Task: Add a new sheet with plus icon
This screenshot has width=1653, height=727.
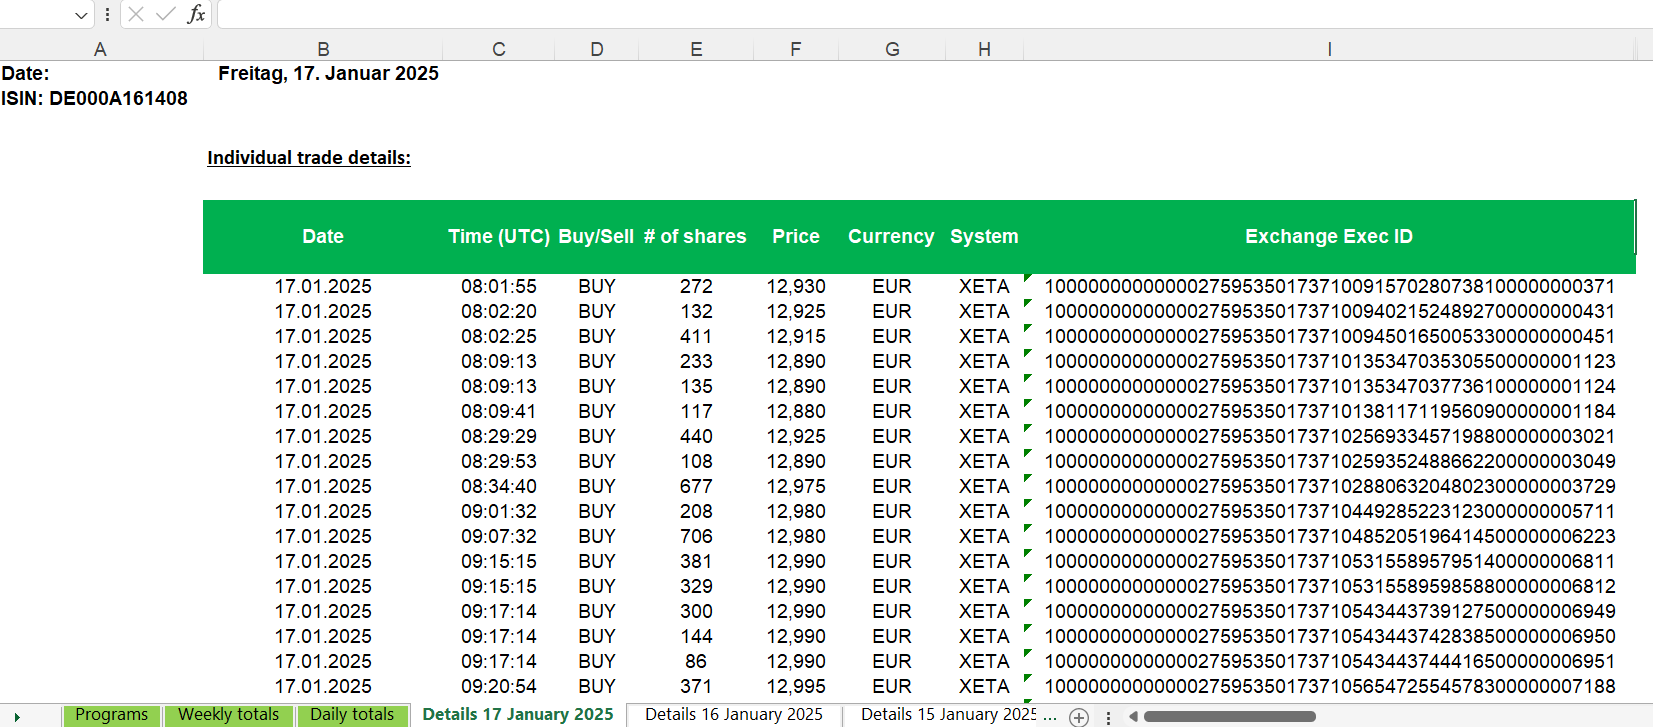Action: point(1079,716)
